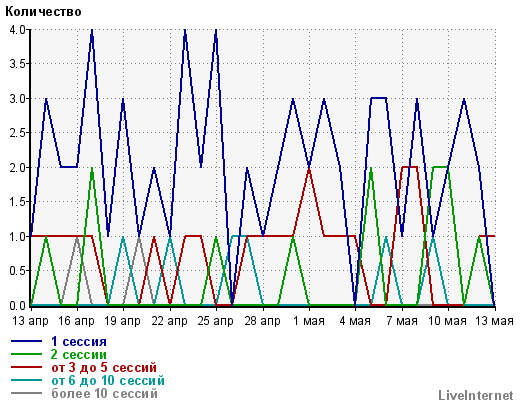The width and height of the screenshot is (520, 405).
Task: Click the '13 мая' axis date
Action: click(494, 321)
